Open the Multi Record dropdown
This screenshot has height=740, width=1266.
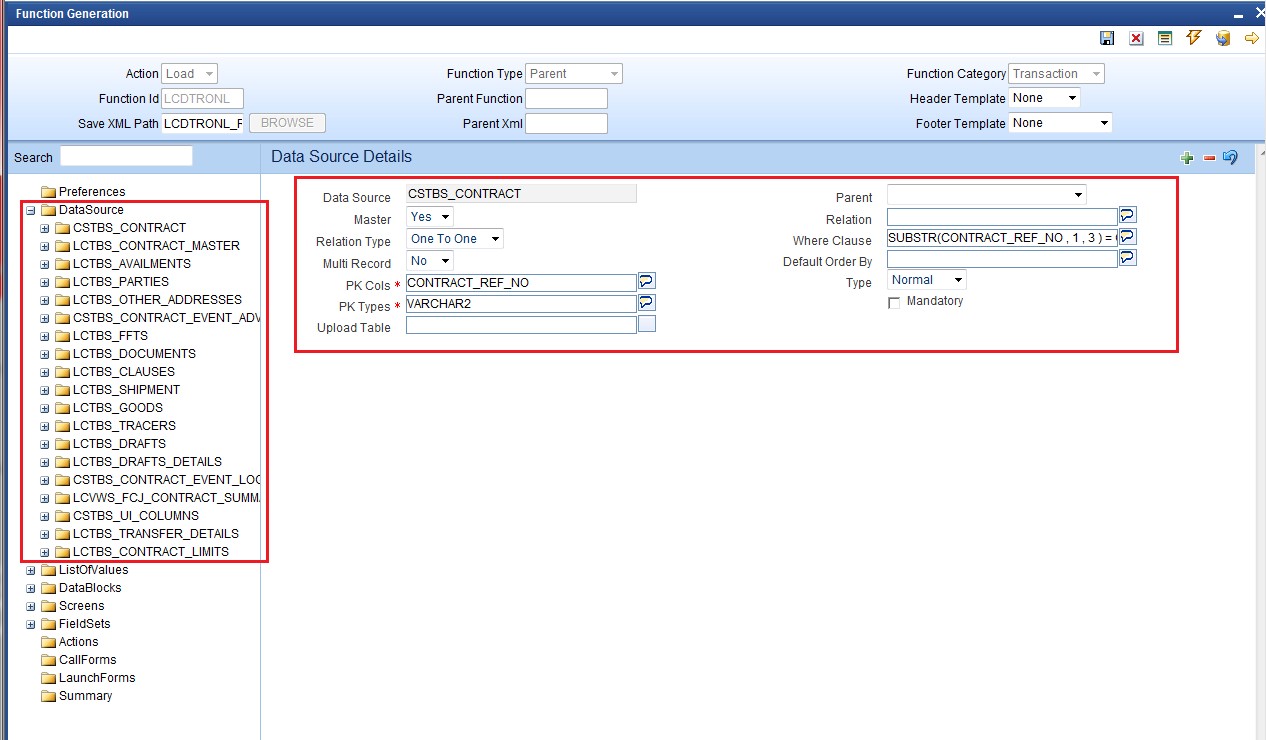(430, 261)
